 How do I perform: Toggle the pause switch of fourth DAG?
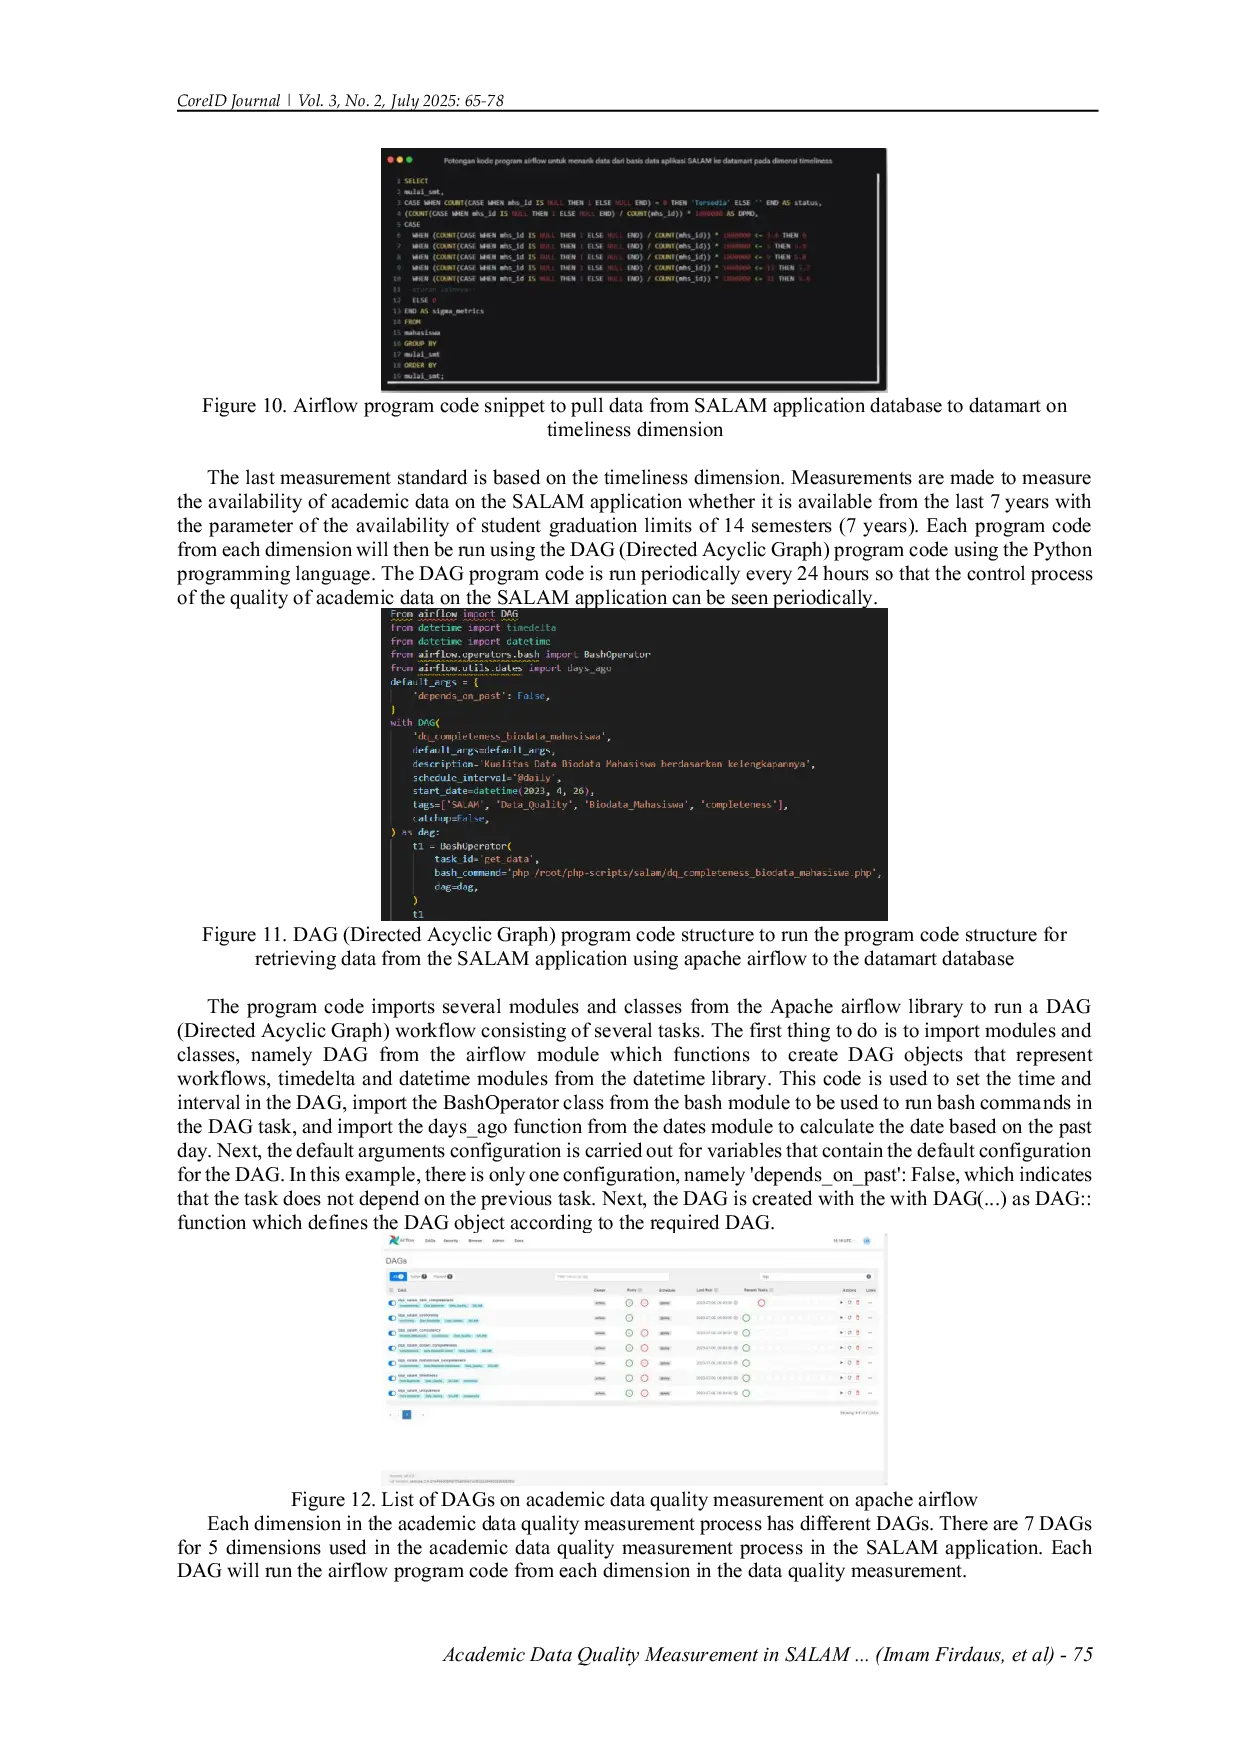392,1348
